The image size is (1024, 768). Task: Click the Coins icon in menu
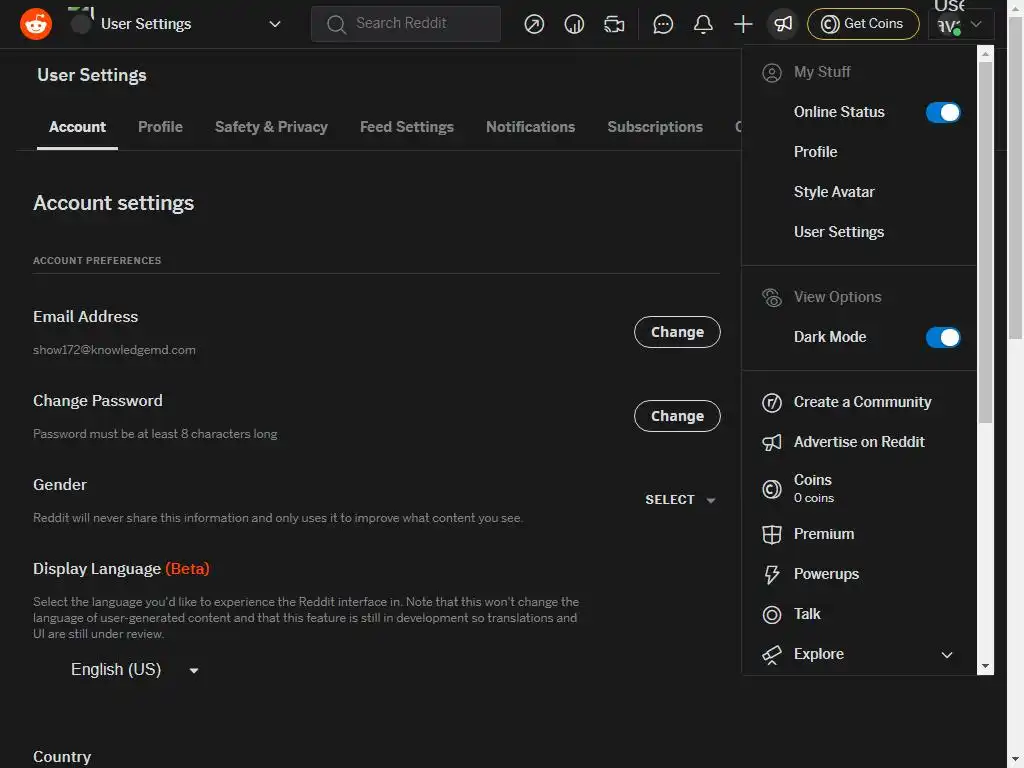click(771, 488)
